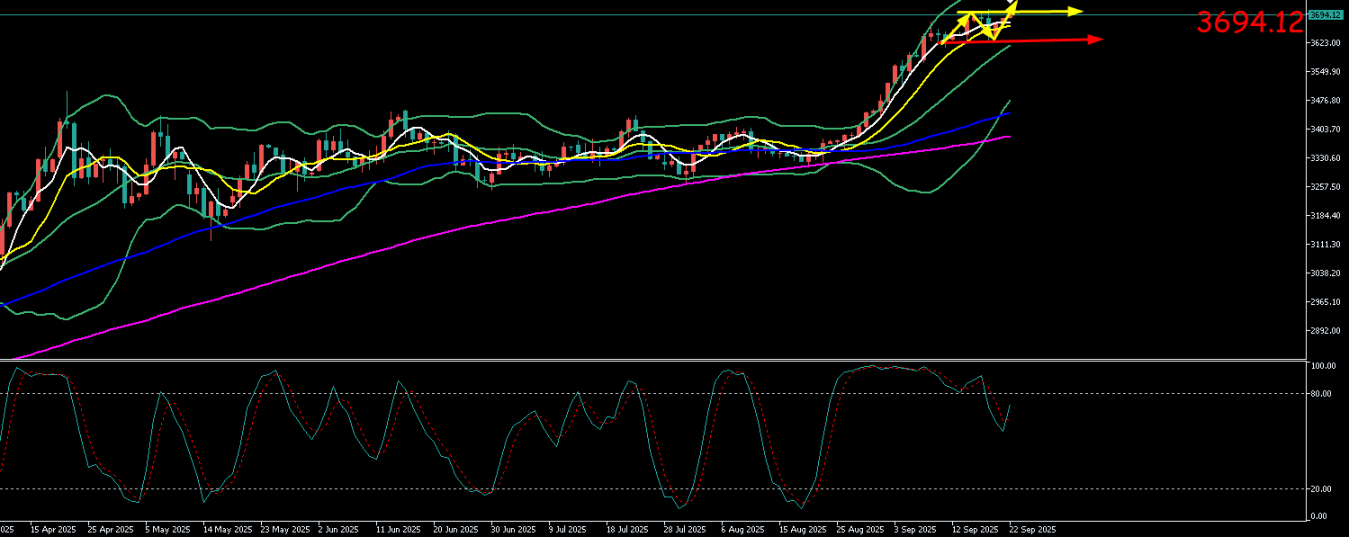Click the red horizontal arrow's arrowhead
1349x537 pixels.
click(1095, 39)
